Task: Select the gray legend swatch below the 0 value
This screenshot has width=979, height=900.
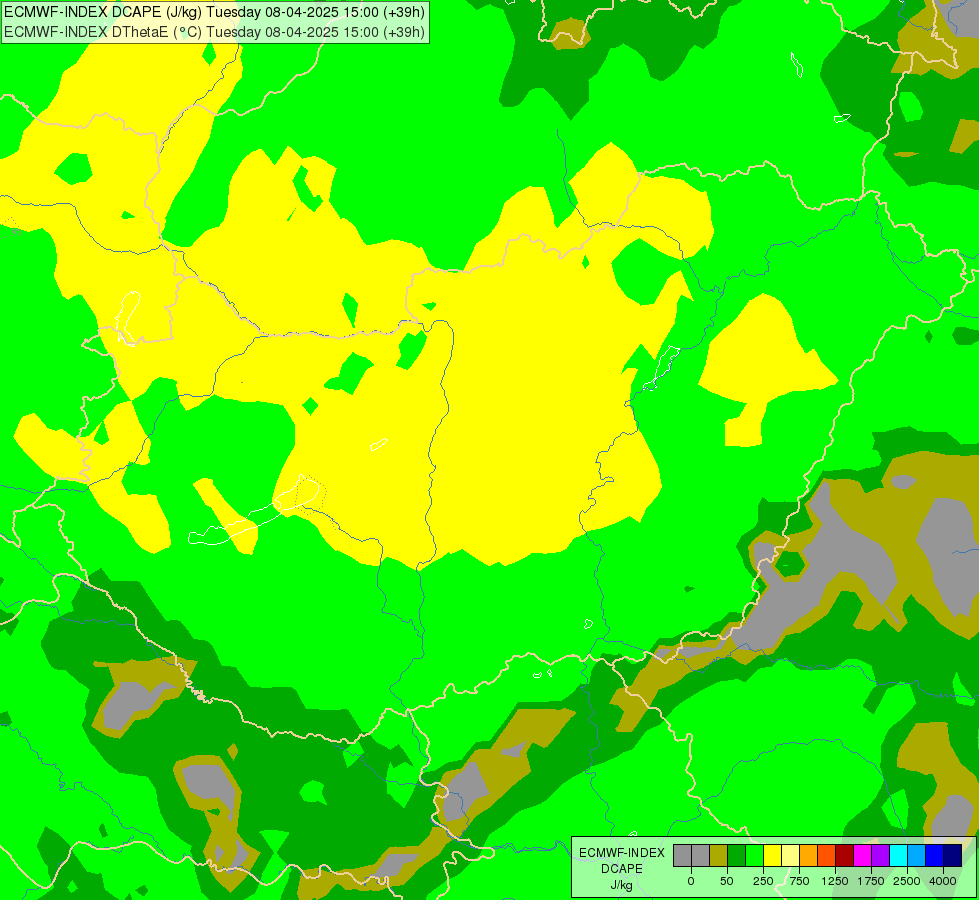Action: click(682, 856)
